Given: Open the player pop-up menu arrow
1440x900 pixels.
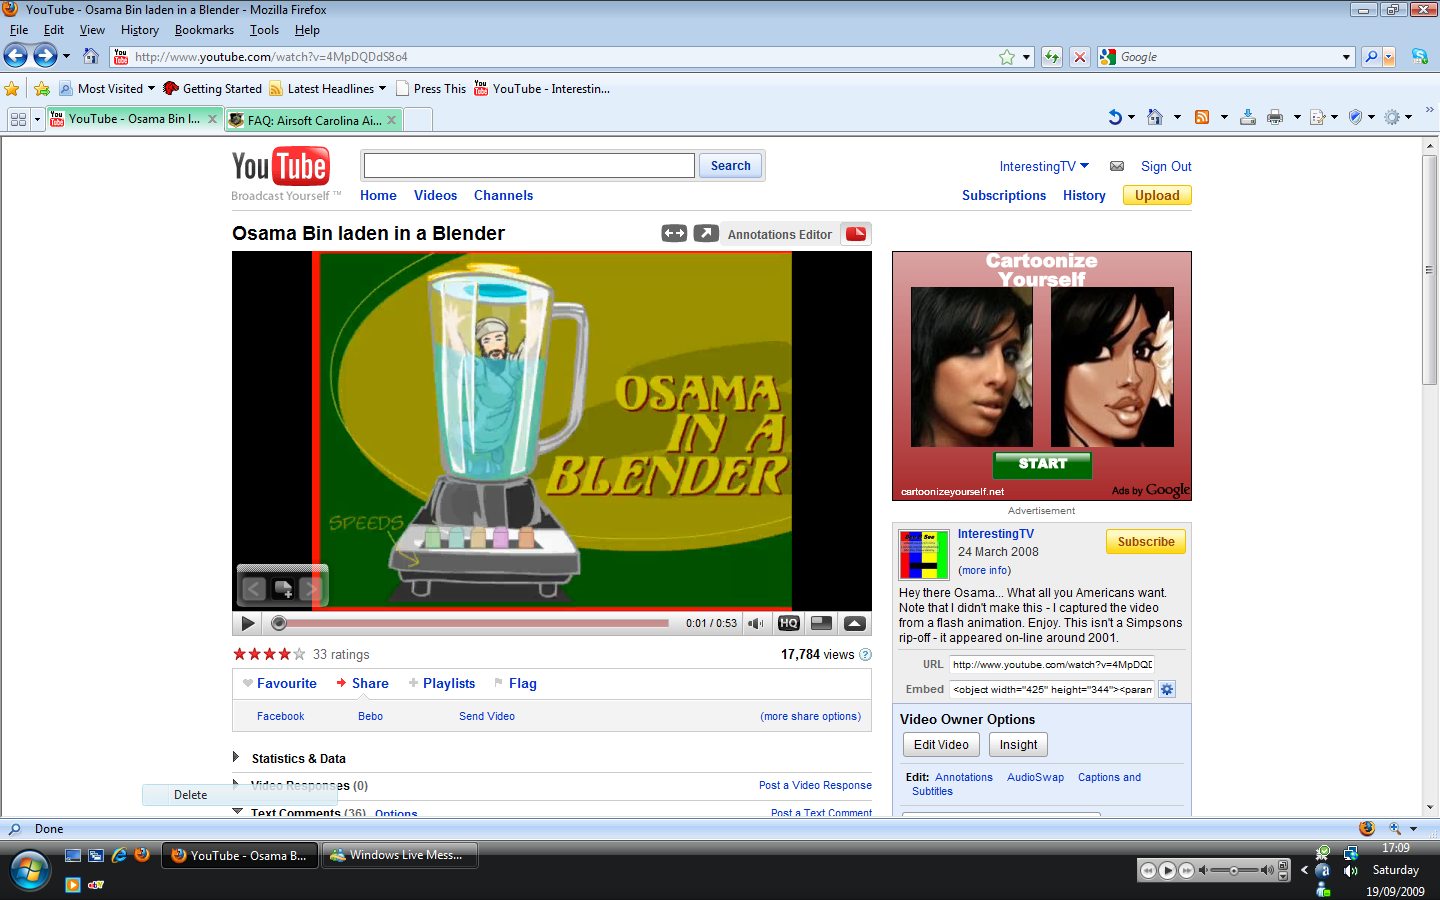Looking at the screenshot, I should [855, 623].
